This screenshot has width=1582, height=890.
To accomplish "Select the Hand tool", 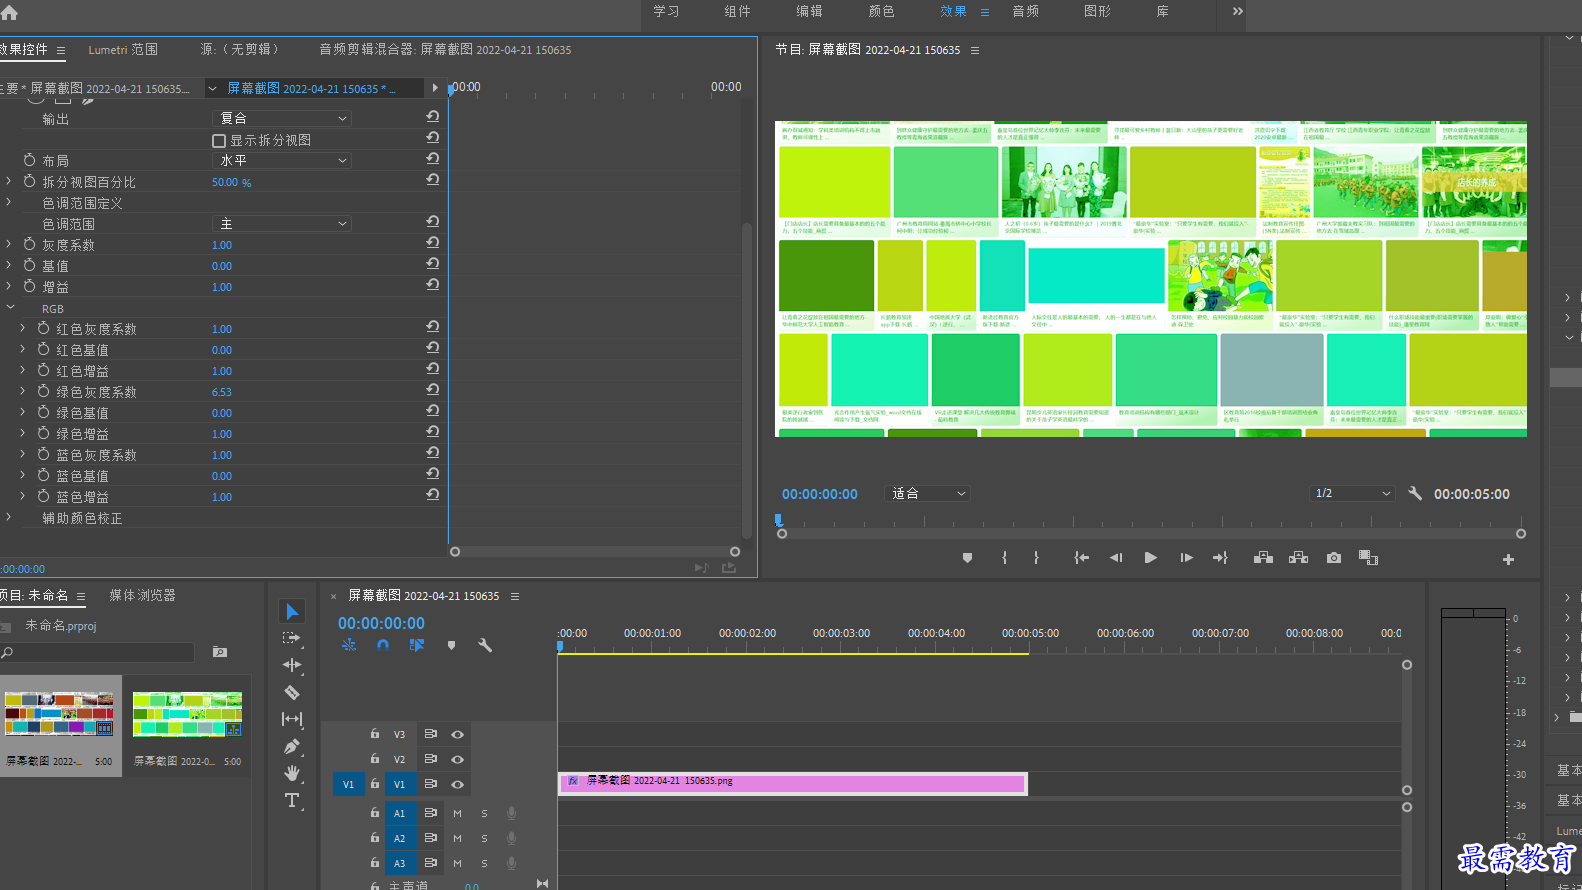I will click(292, 773).
